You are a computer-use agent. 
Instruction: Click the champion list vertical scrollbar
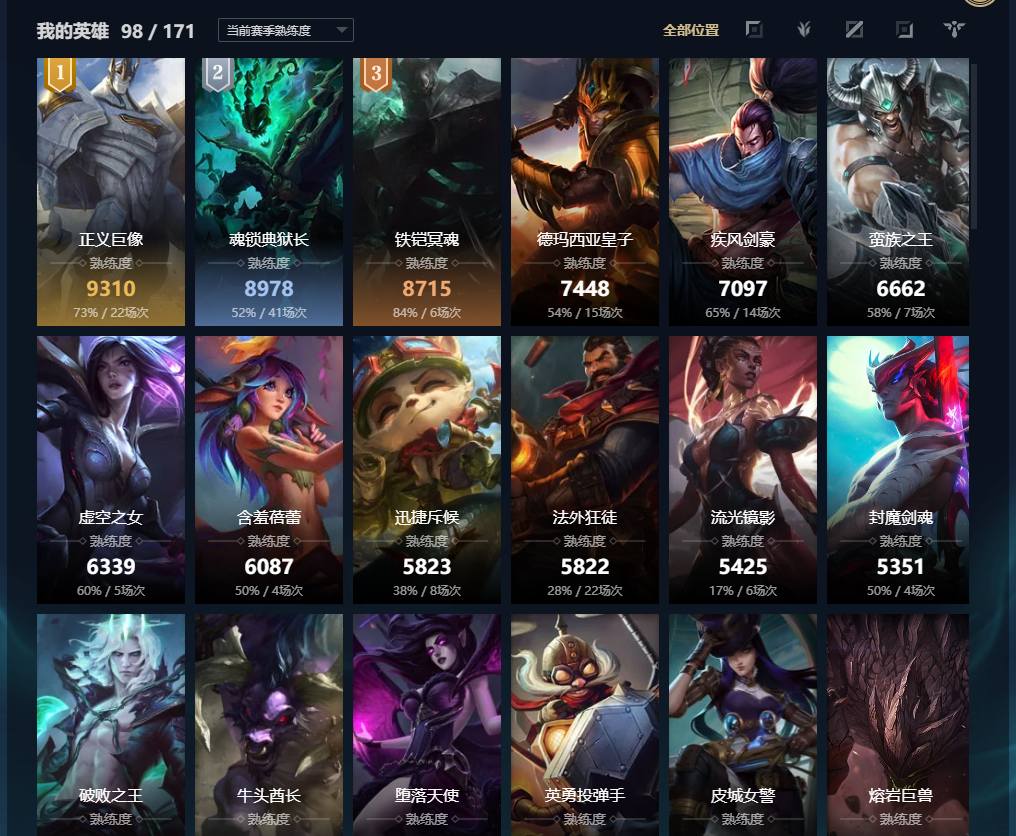[x=974, y=146]
